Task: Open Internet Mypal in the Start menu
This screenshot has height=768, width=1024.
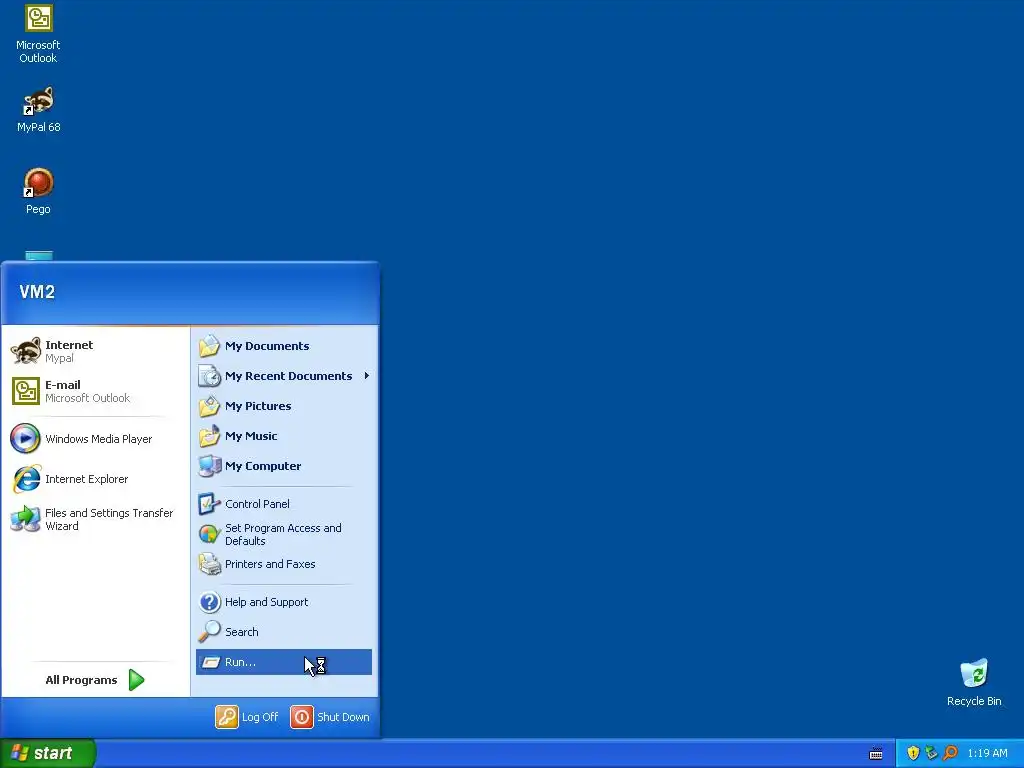Action: coord(95,351)
